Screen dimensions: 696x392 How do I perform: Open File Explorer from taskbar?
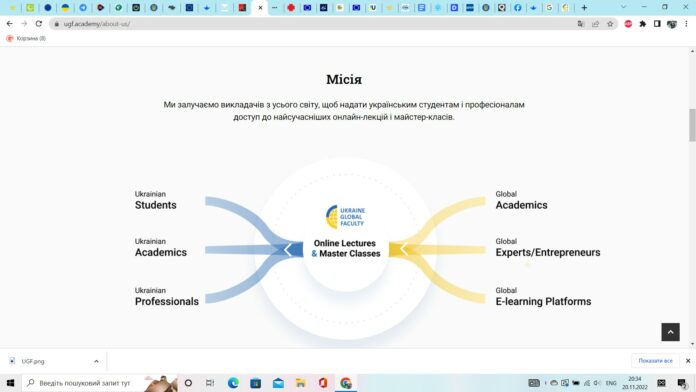[301, 383]
